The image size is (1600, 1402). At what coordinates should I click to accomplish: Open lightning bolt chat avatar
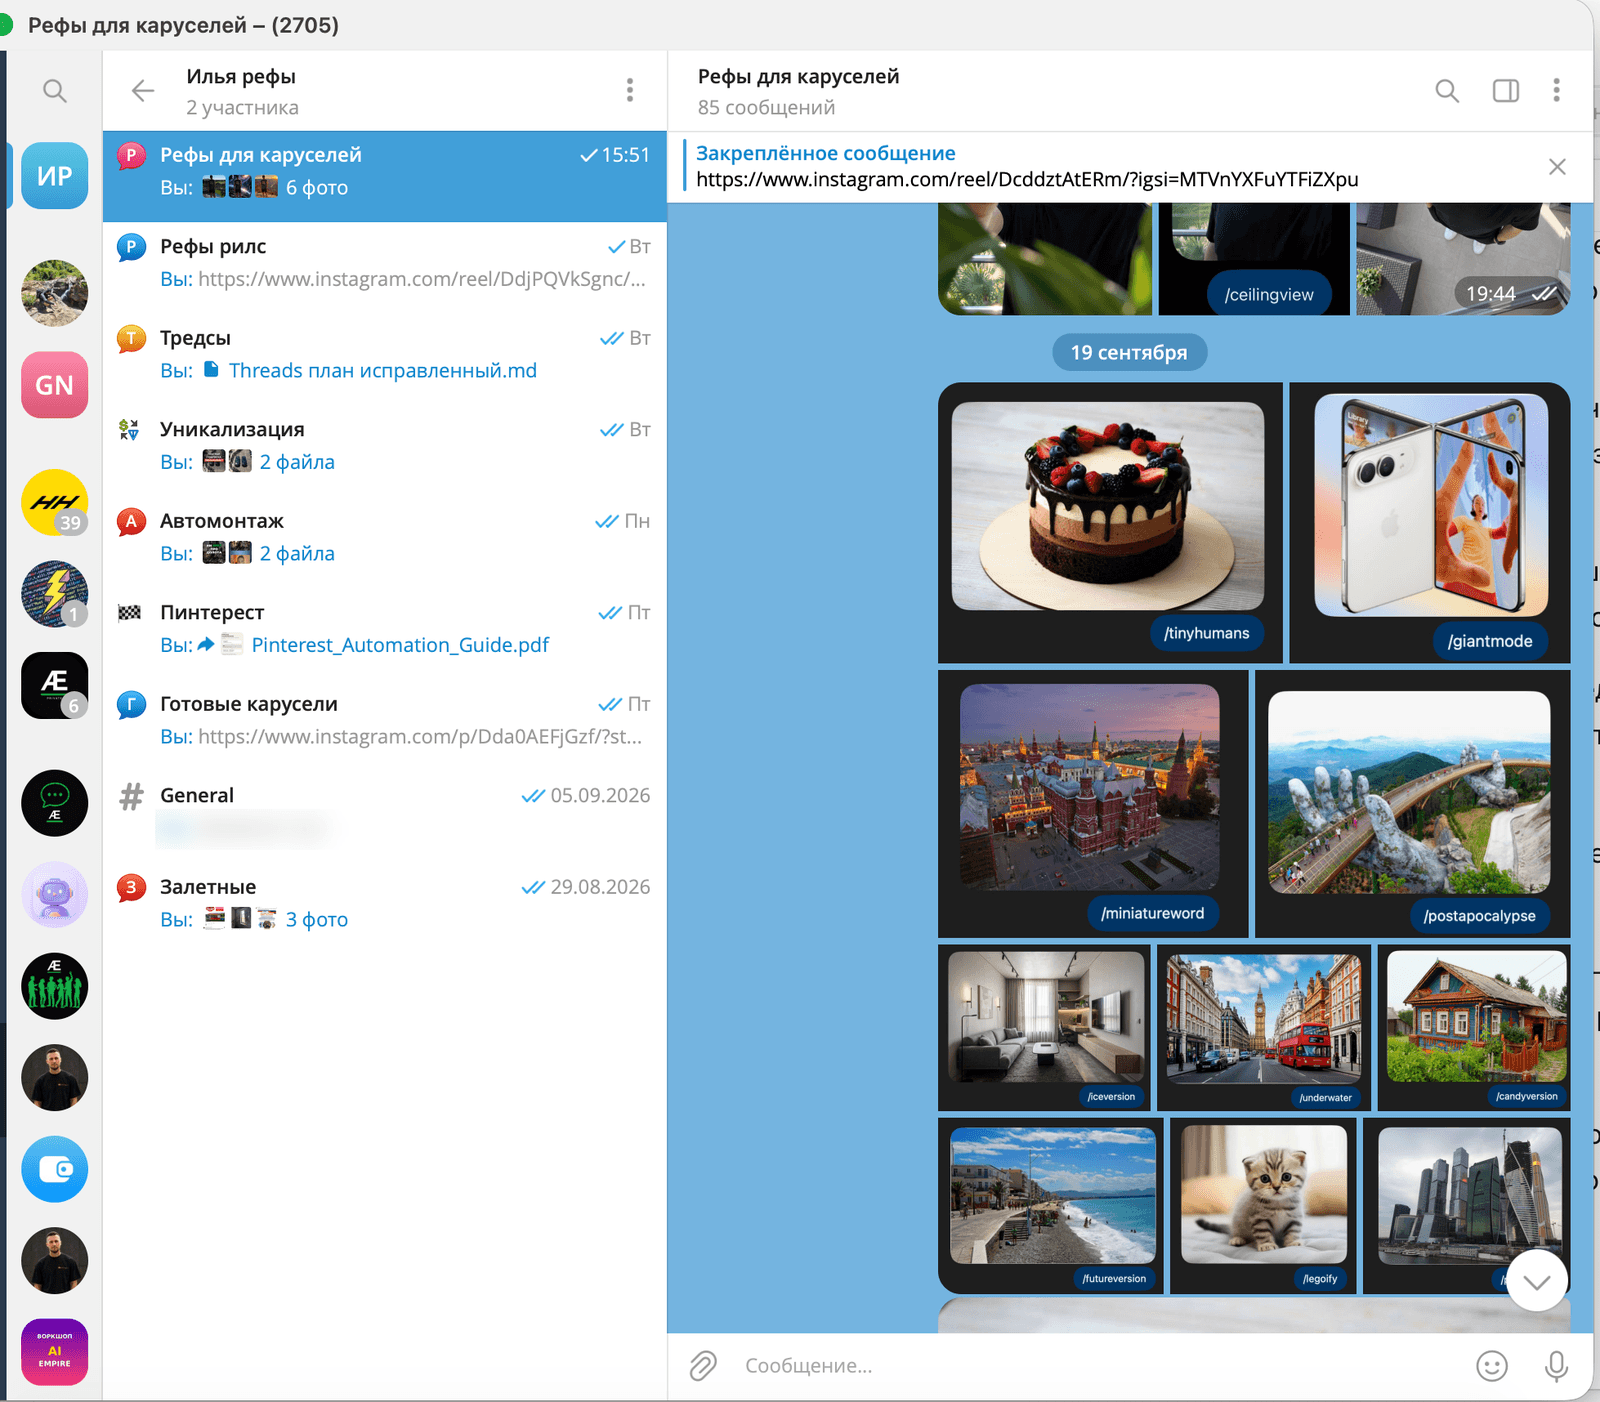pyautogui.click(x=55, y=594)
